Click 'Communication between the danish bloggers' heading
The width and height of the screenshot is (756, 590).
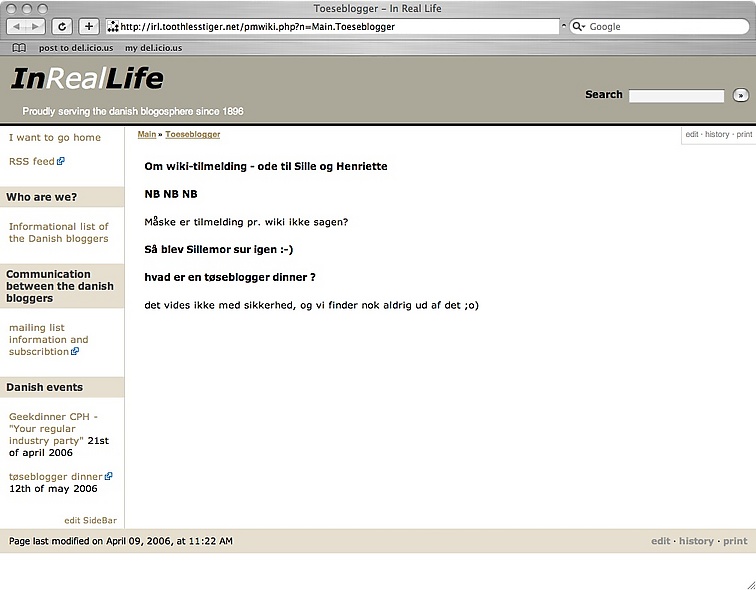(x=60, y=286)
